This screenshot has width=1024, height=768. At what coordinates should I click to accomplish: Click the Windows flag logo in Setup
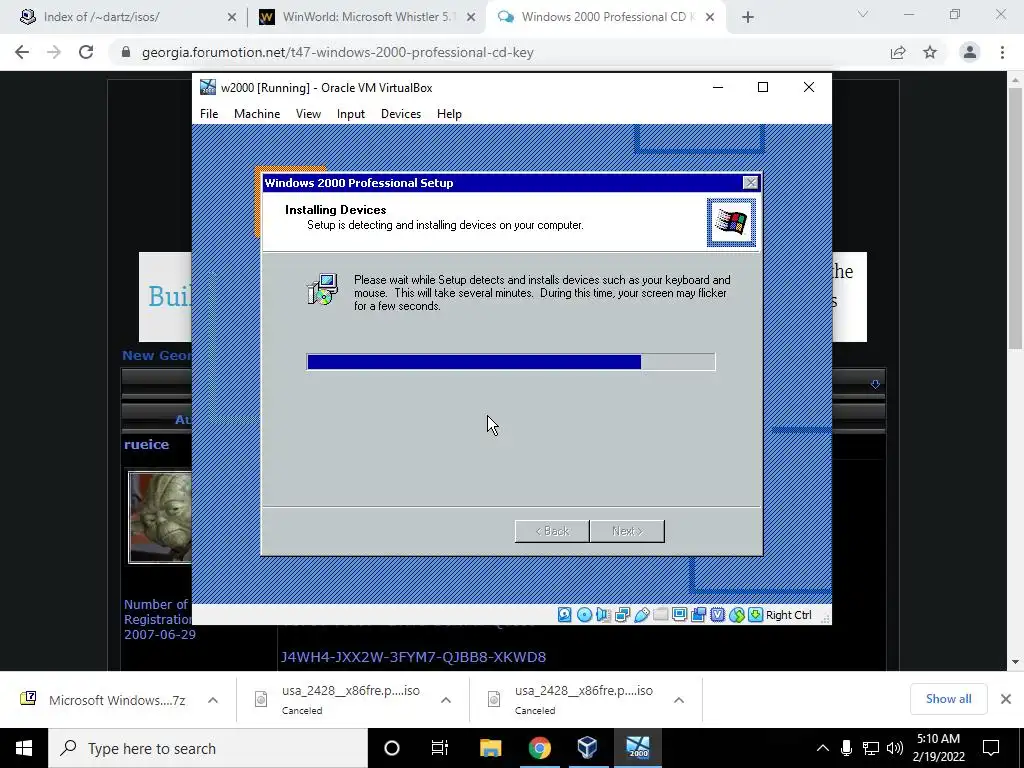click(x=731, y=223)
